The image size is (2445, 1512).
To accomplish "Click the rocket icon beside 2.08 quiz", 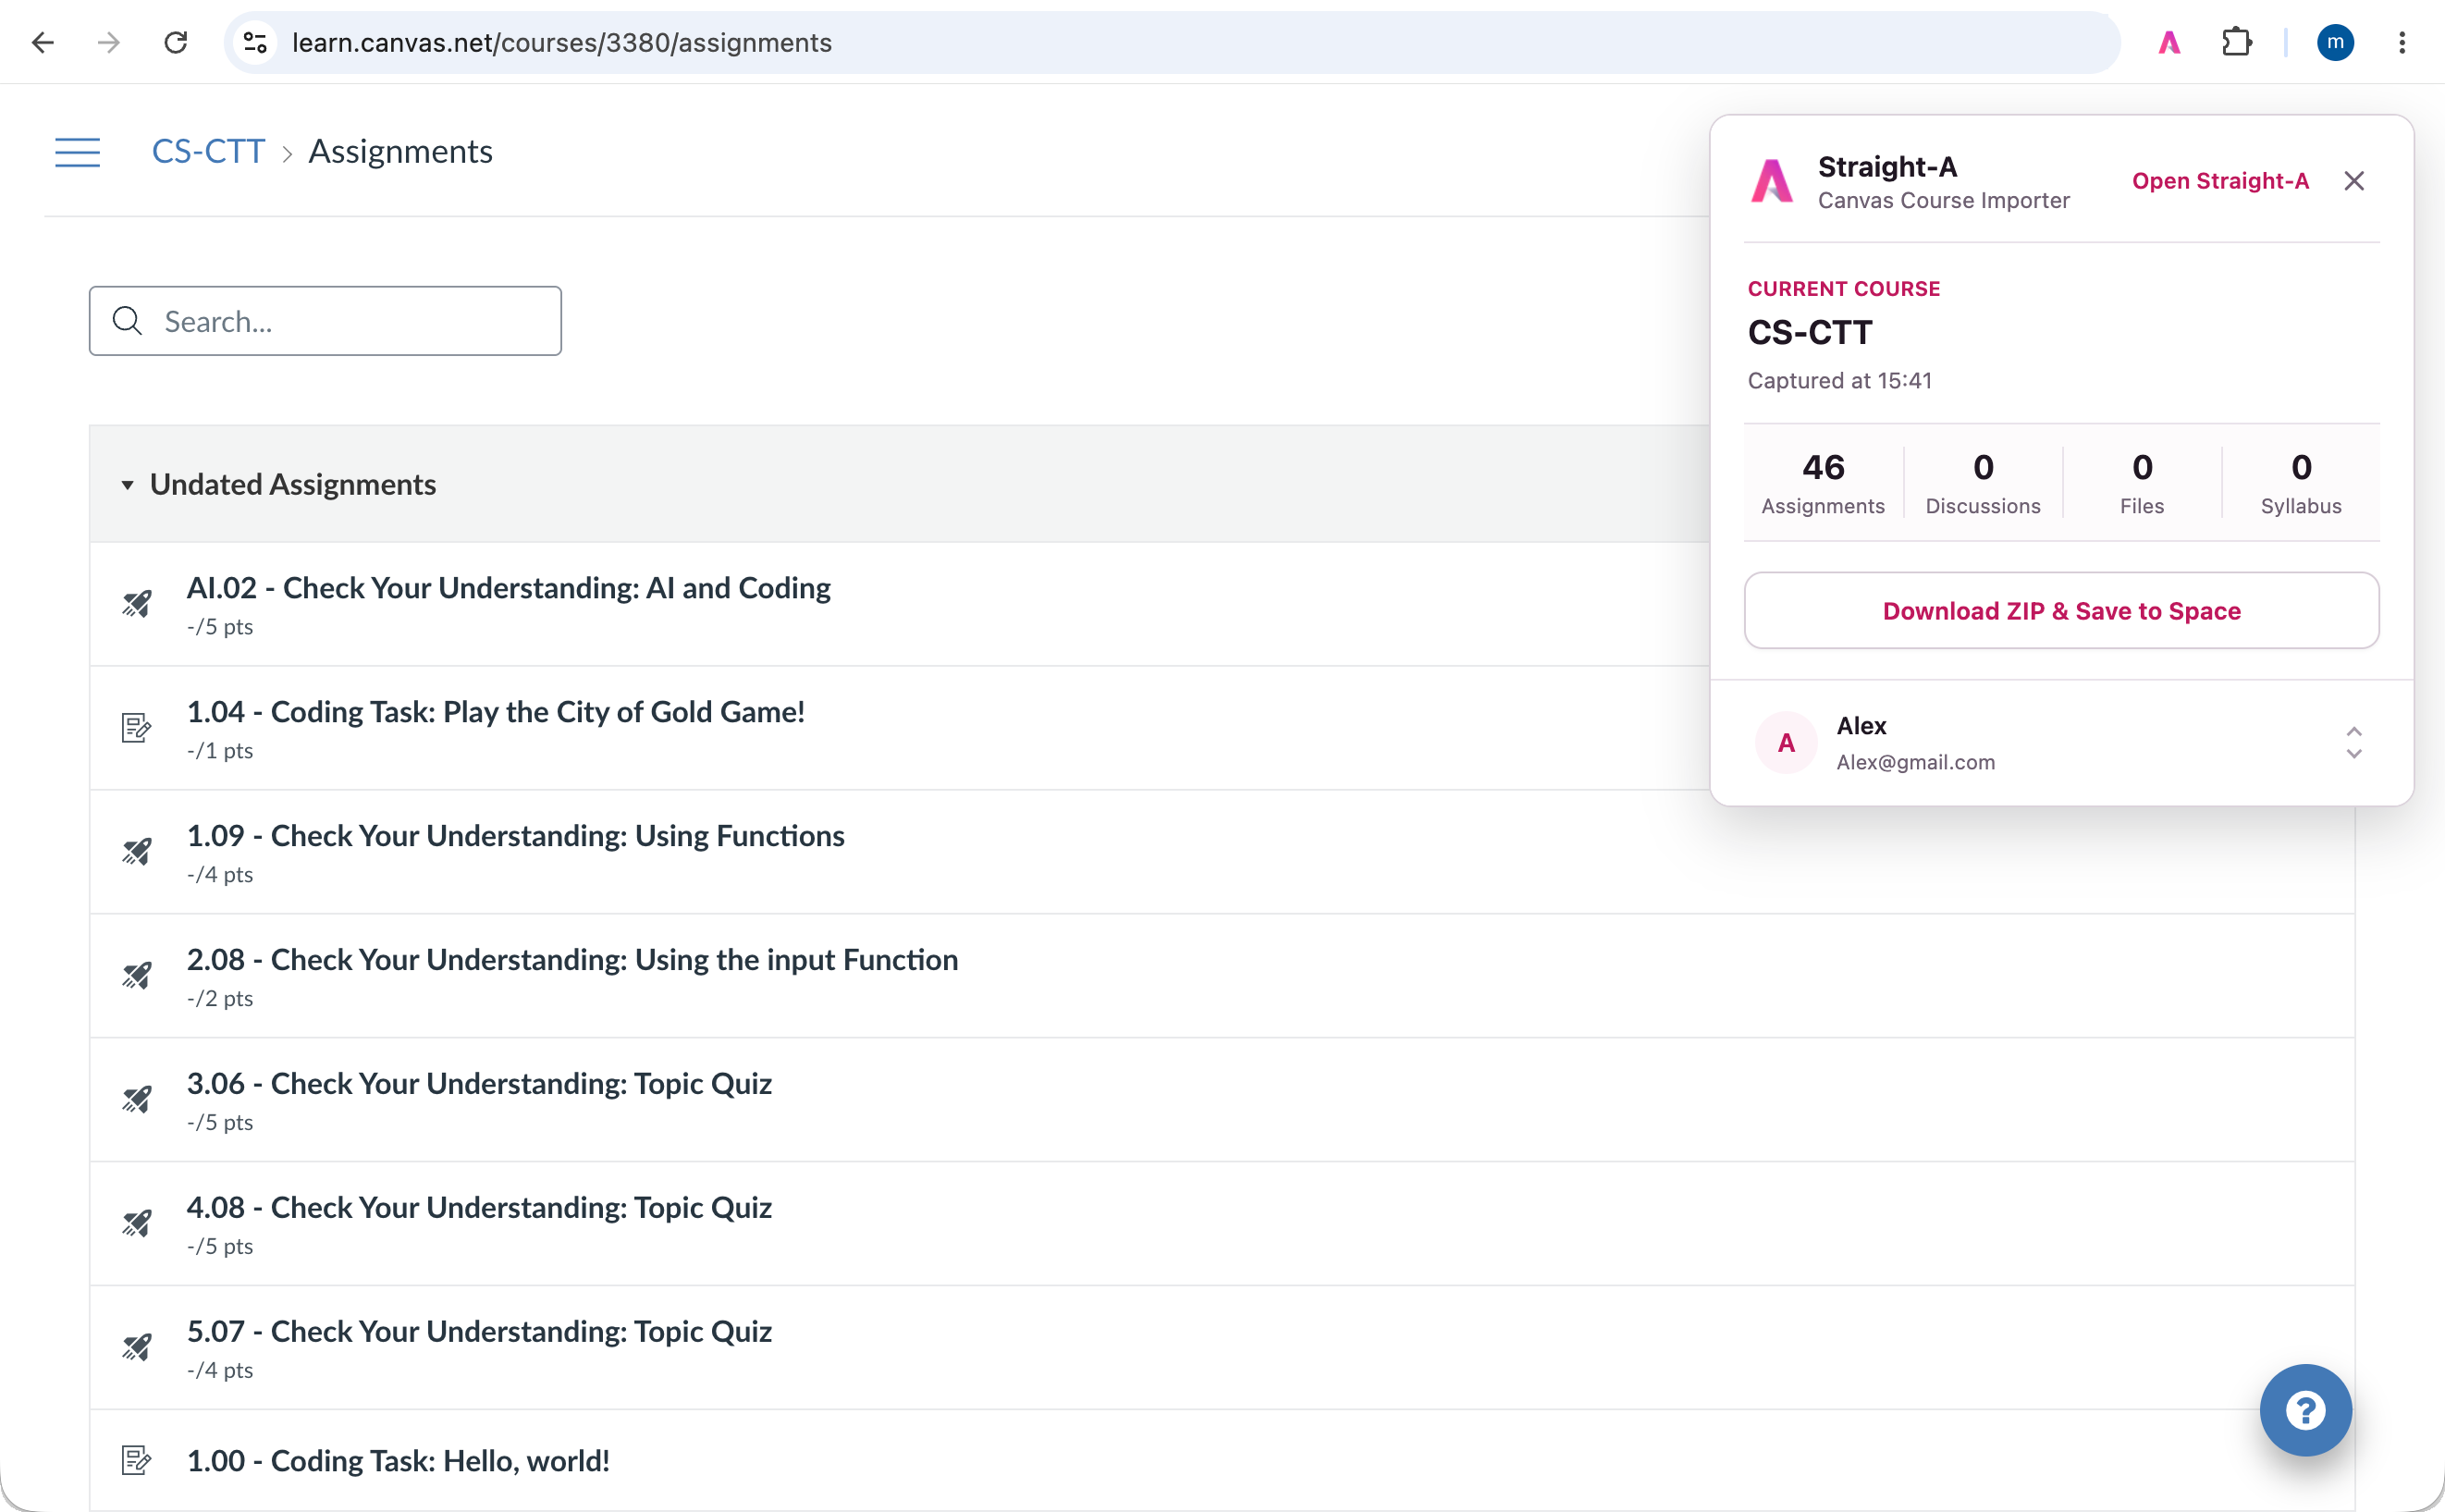I will click(136, 976).
